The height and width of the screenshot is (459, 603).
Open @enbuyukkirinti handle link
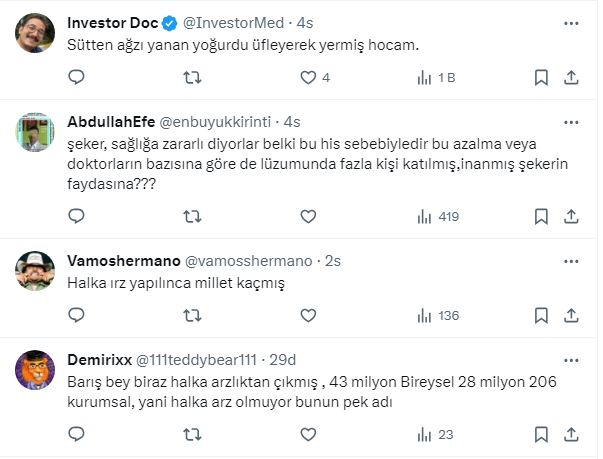coord(217,121)
